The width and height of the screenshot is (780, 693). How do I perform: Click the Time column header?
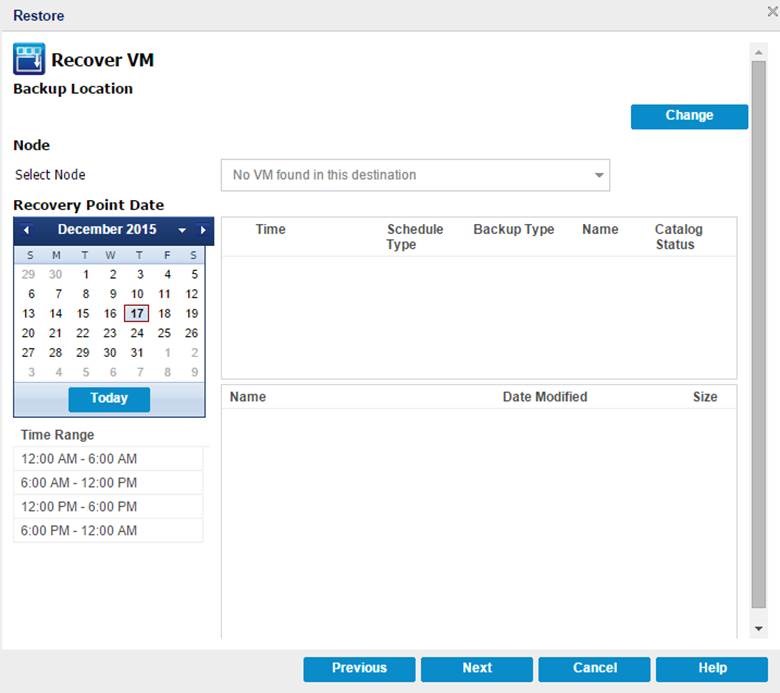click(271, 229)
